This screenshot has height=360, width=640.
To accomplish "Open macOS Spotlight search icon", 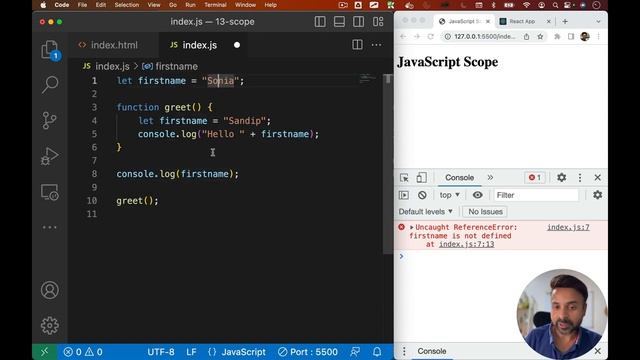I will coord(555,5).
